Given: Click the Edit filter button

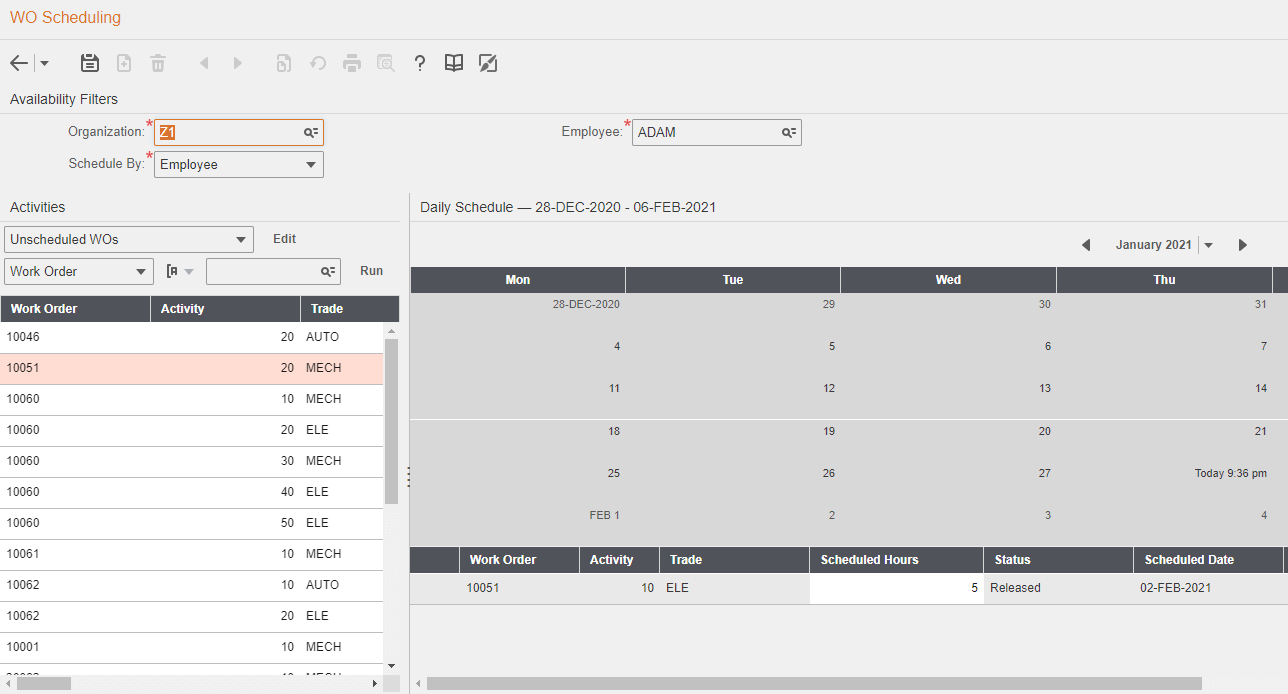Looking at the screenshot, I should pyautogui.click(x=285, y=239).
